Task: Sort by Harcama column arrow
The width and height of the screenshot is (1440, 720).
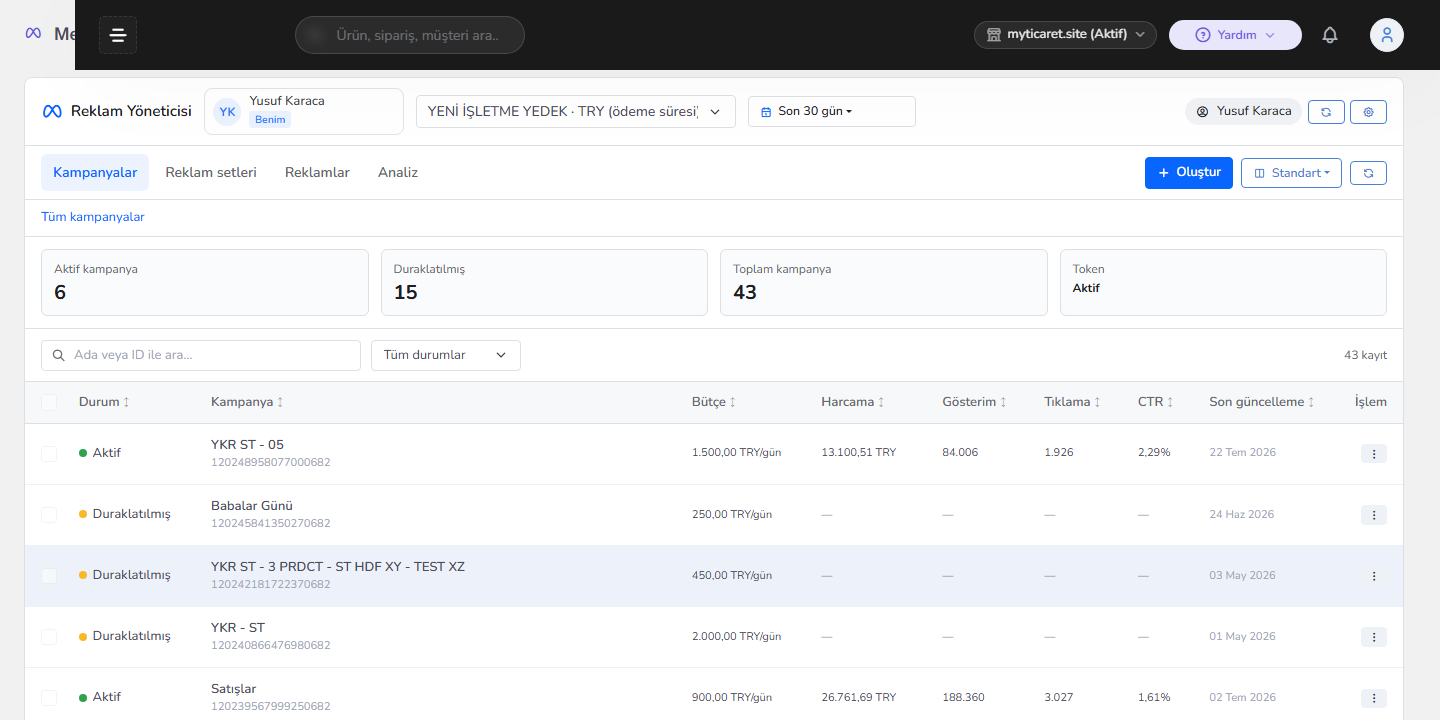Action: pyautogui.click(x=881, y=402)
